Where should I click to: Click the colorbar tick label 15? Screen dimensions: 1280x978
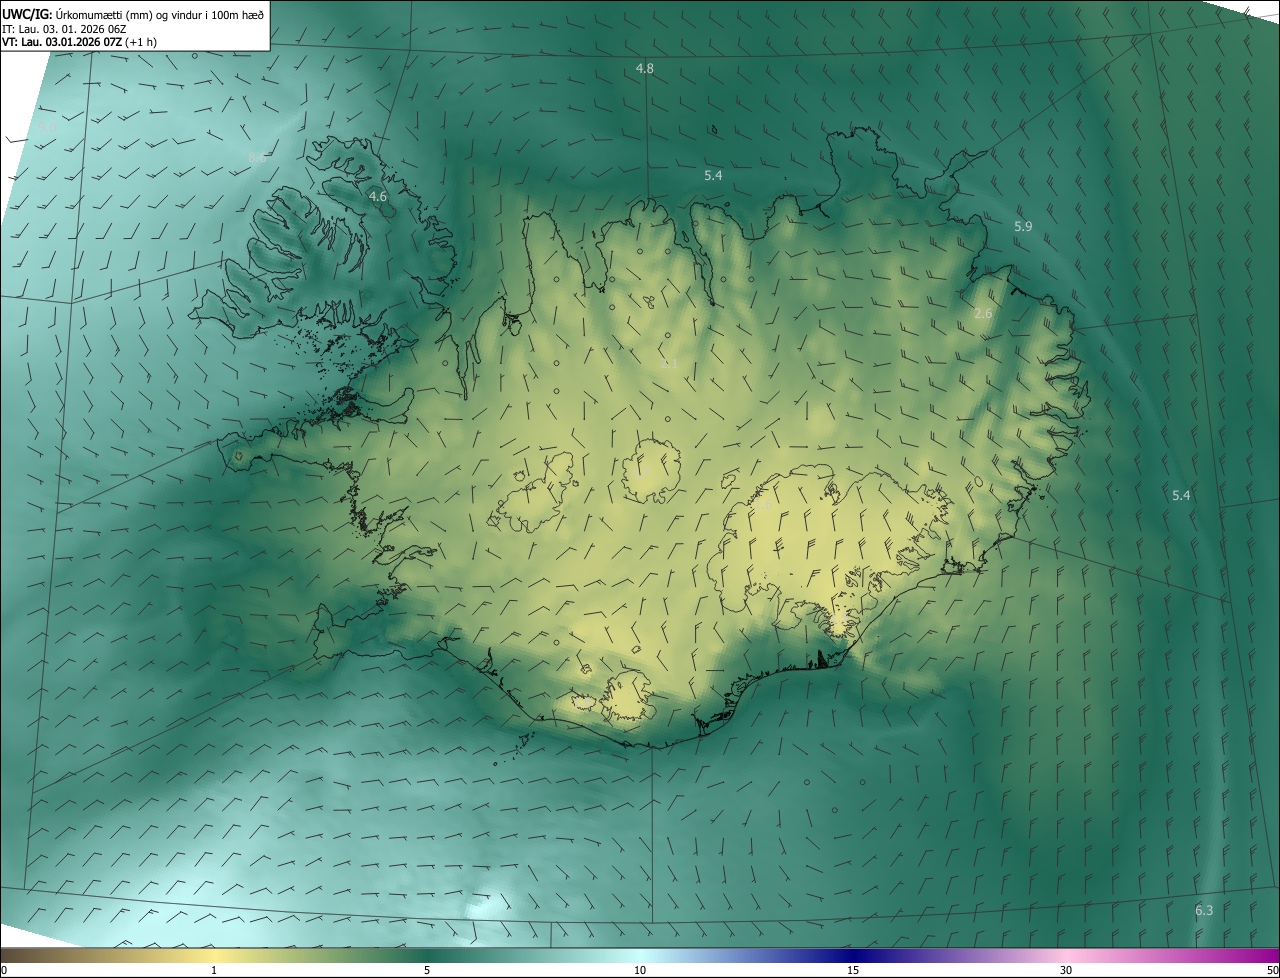853,970
